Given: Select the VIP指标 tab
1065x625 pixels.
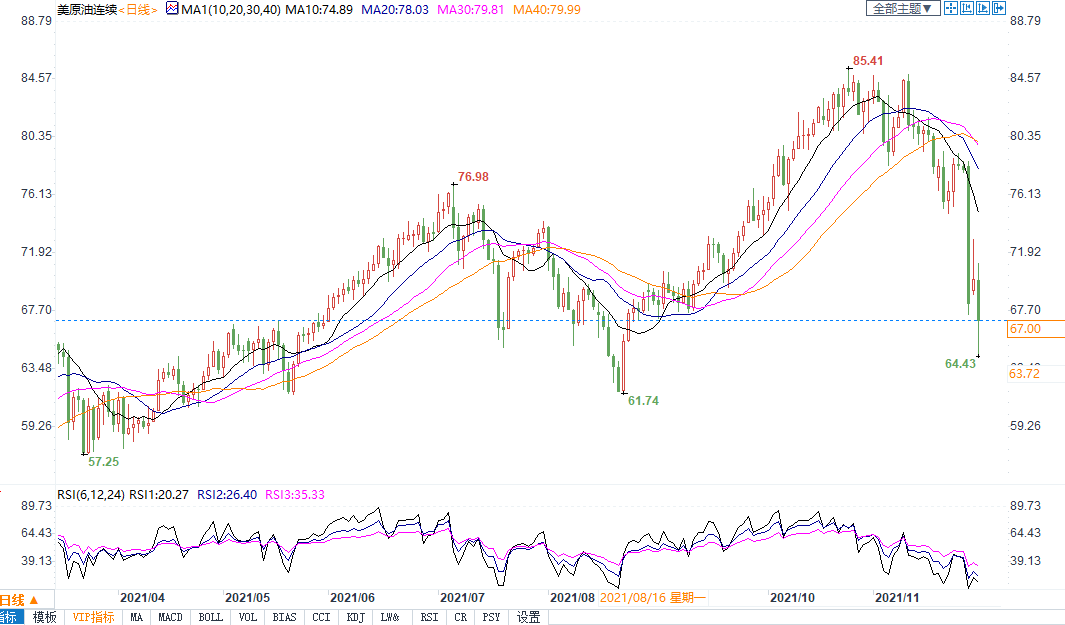Looking at the screenshot, I should point(93,617).
